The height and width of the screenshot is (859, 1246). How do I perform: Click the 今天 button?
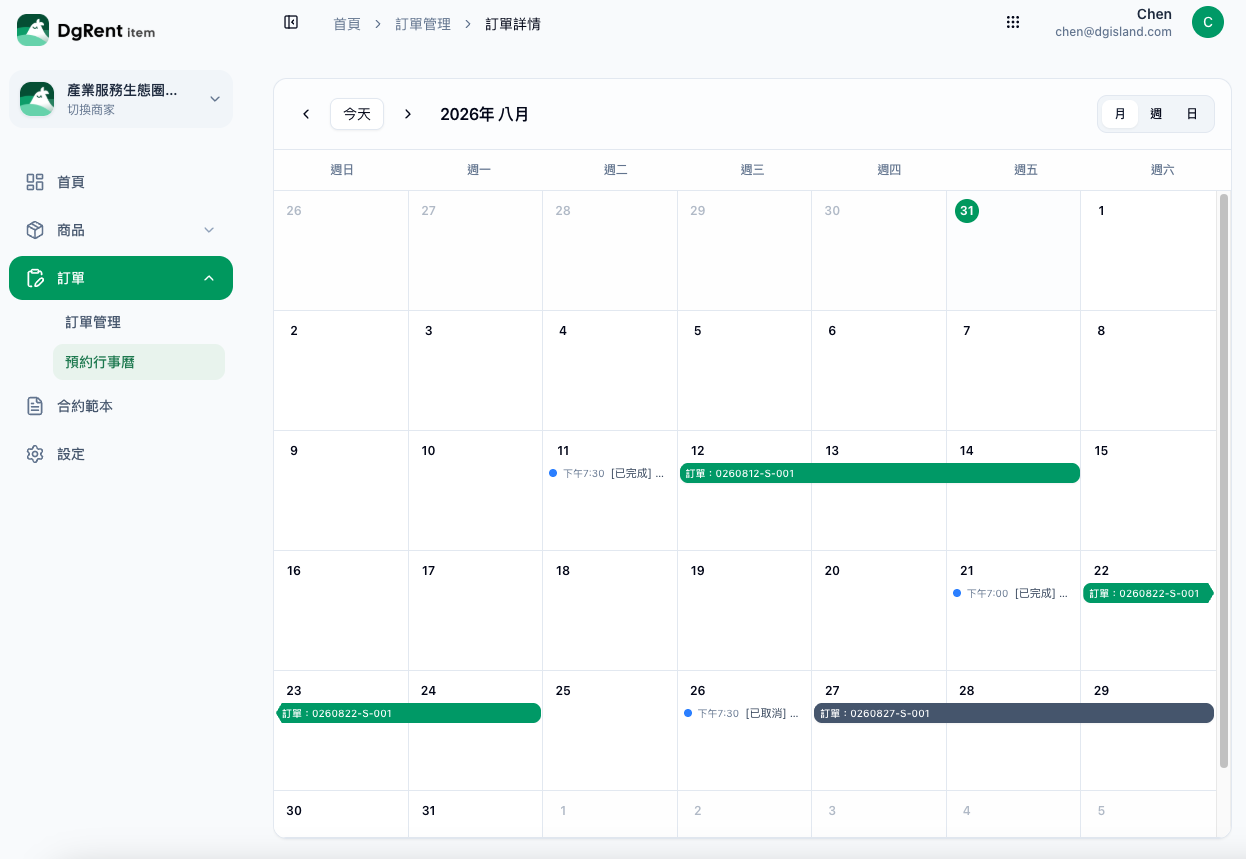[x=357, y=114]
